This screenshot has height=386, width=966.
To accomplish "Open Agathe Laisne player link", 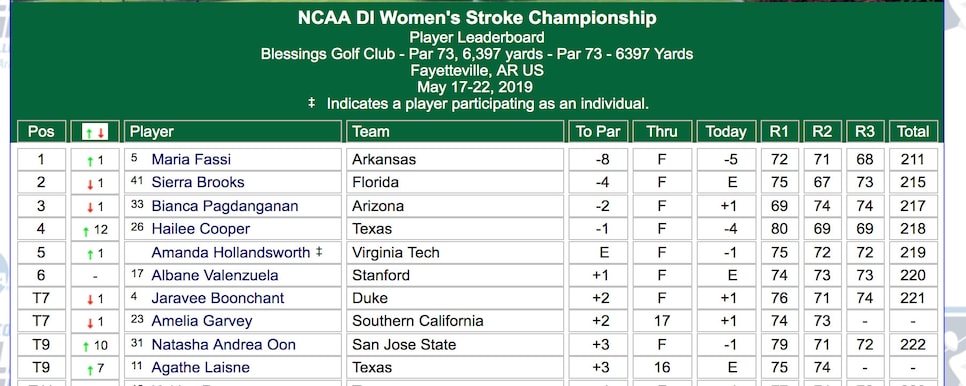I will (x=201, y=368).
